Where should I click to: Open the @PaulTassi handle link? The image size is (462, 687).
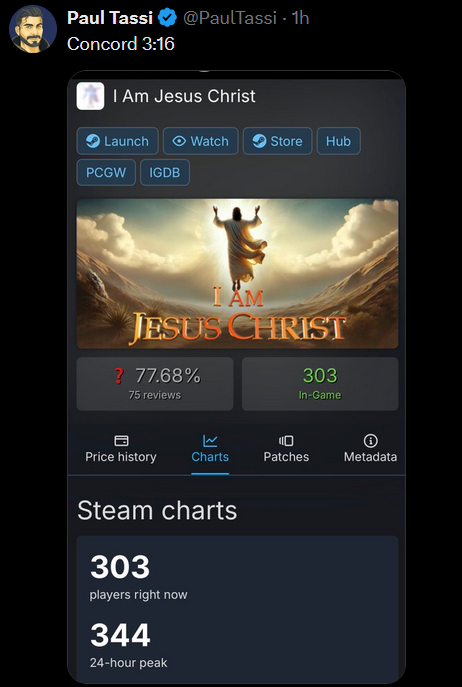click(x=230, y=18)
